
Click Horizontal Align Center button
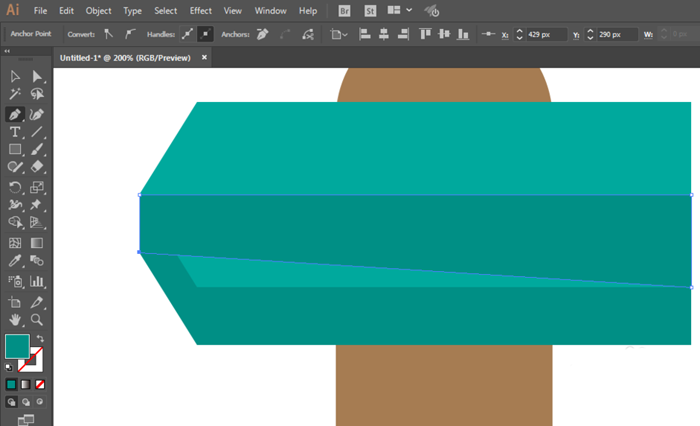(383, 34)
